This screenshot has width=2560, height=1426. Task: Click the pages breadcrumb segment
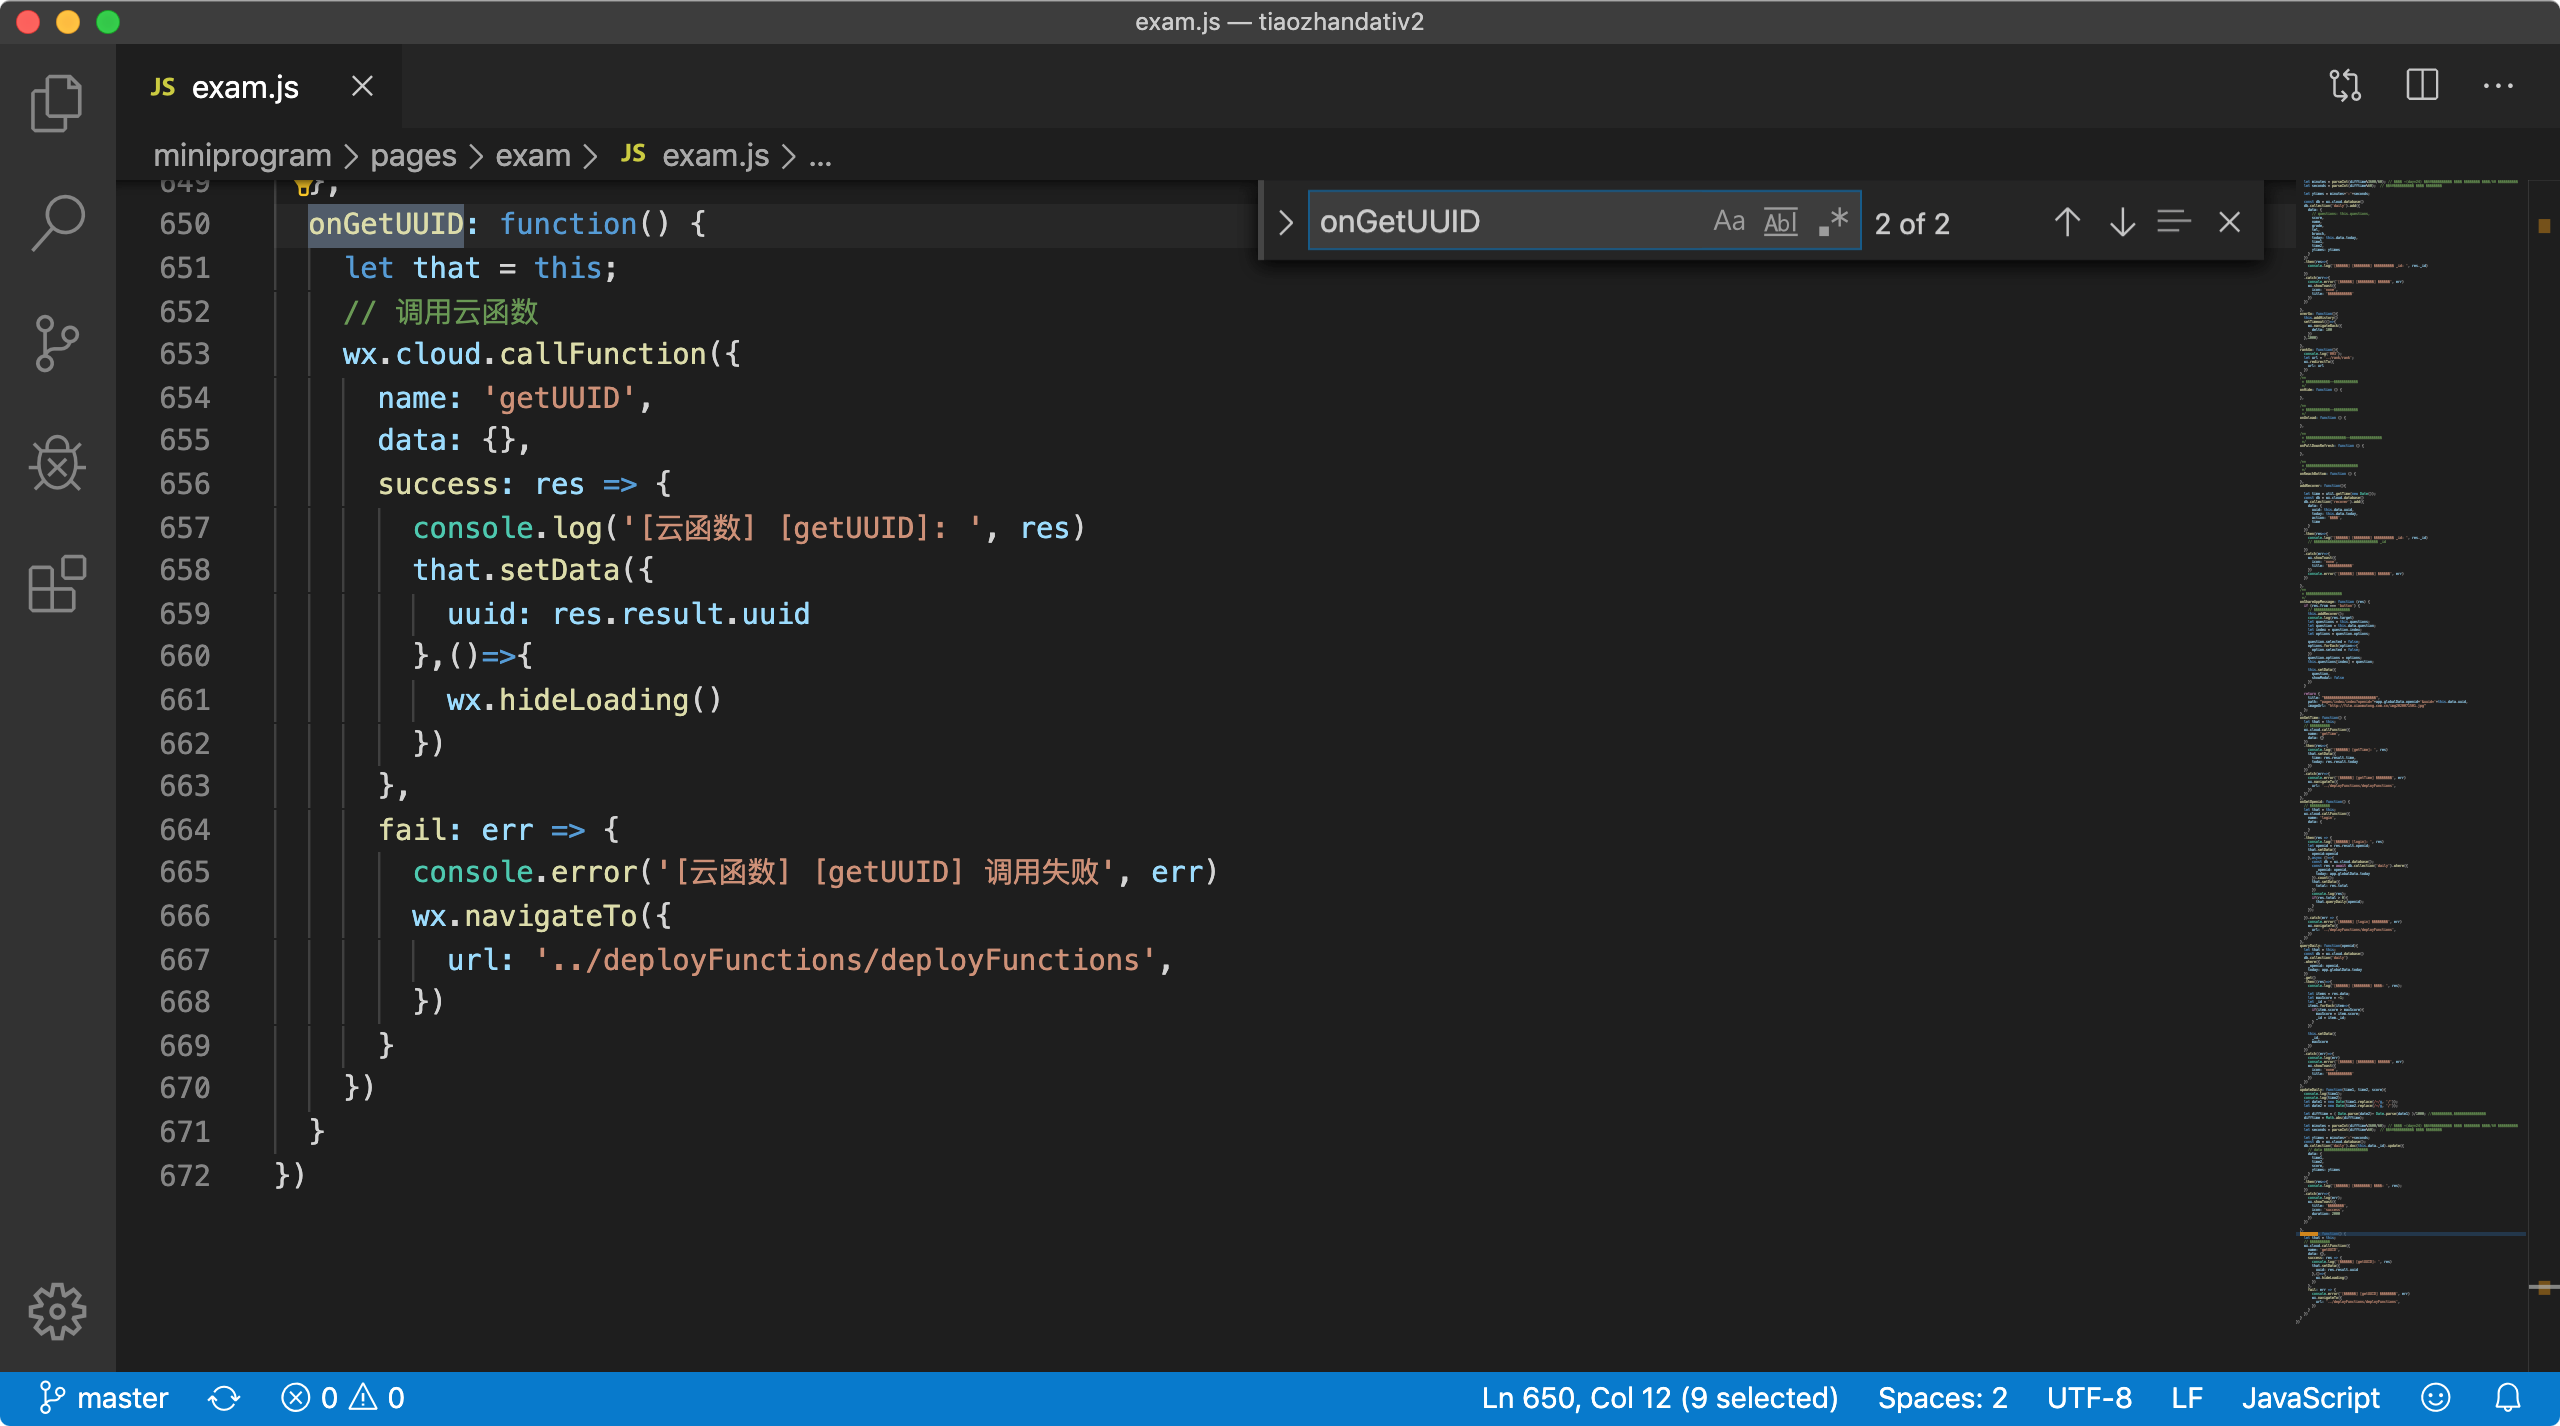point(413,156)
